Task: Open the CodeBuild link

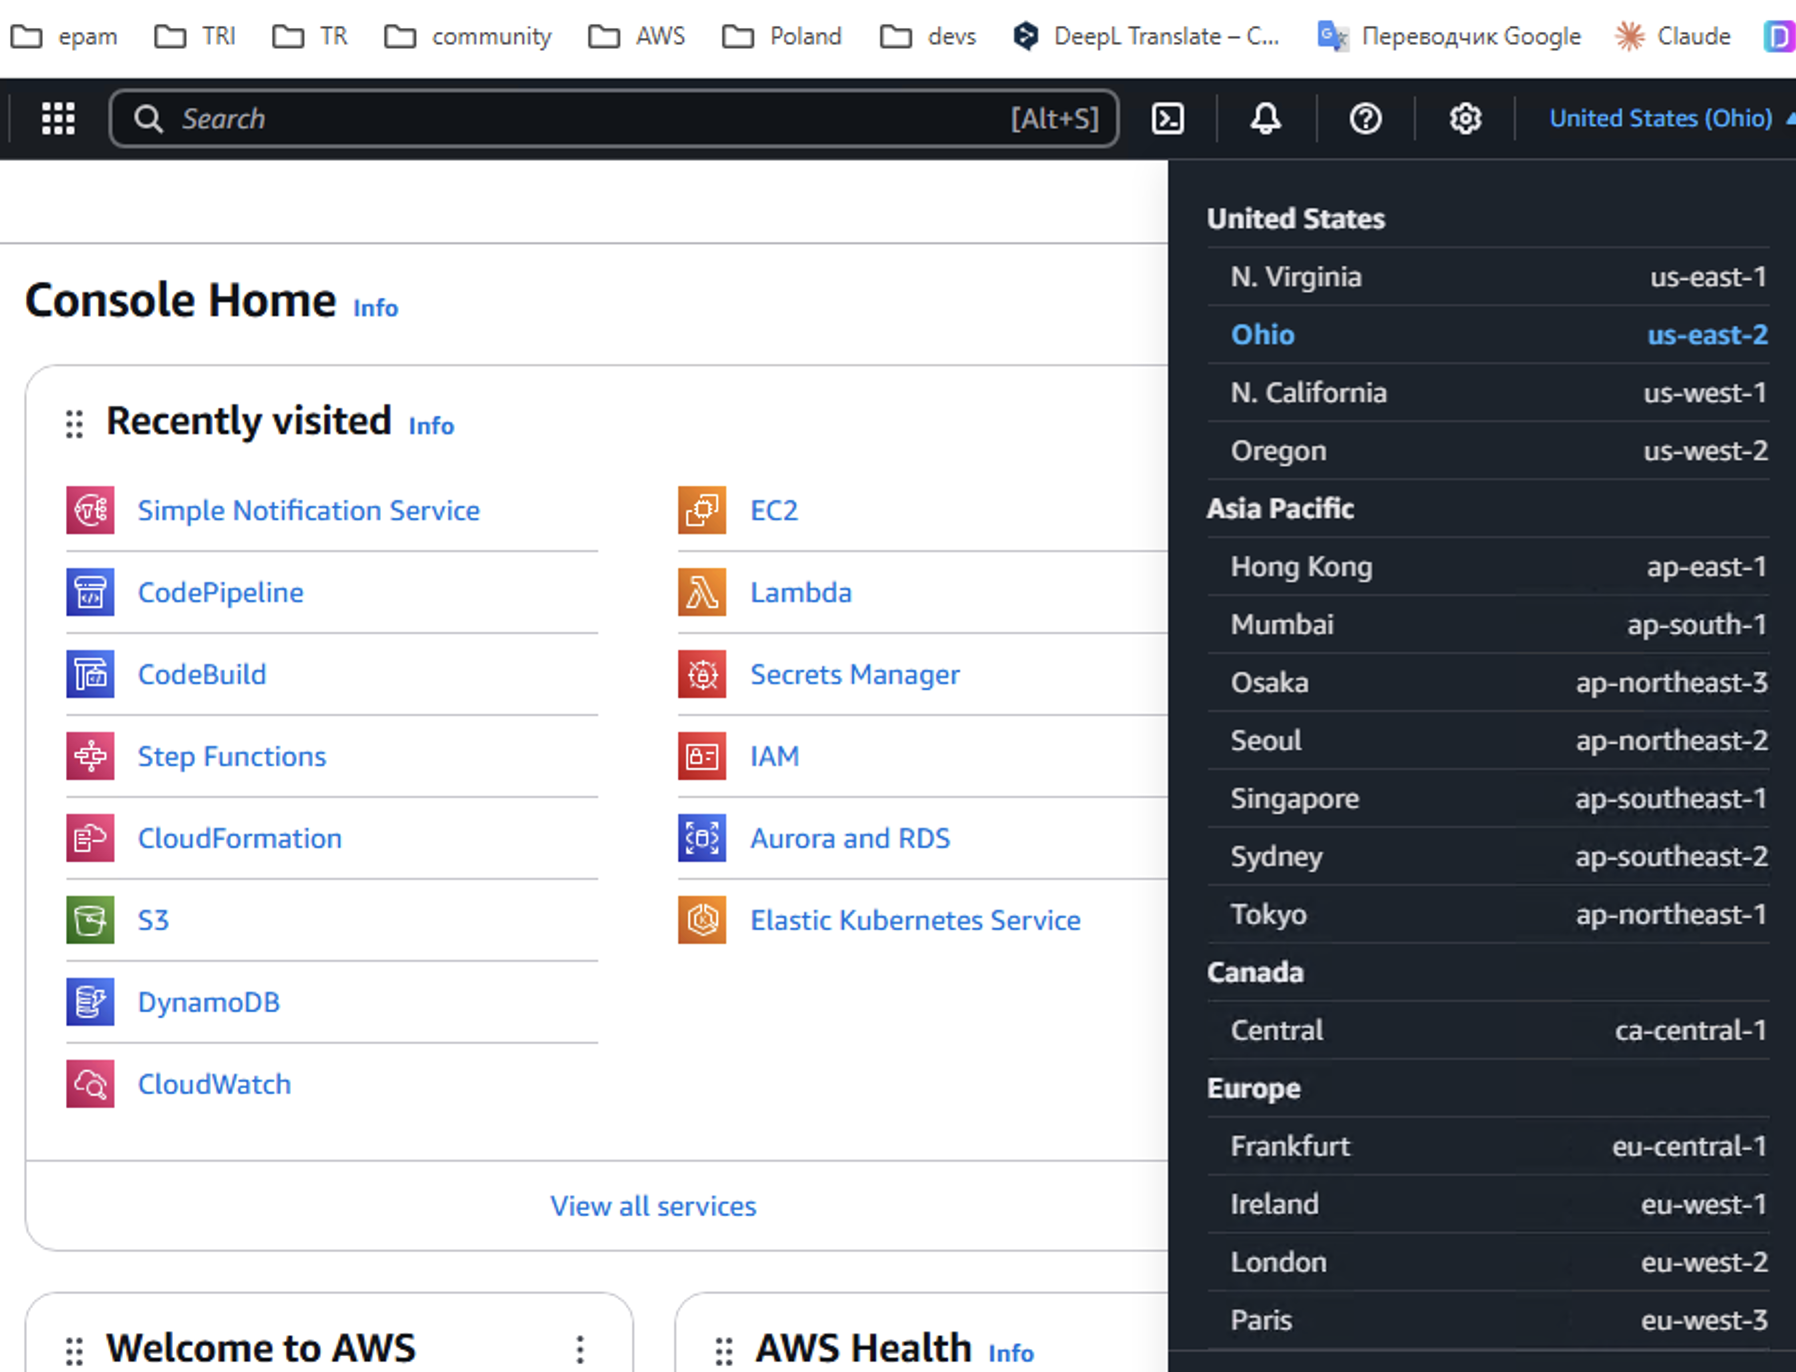Action: coord(202,674)
